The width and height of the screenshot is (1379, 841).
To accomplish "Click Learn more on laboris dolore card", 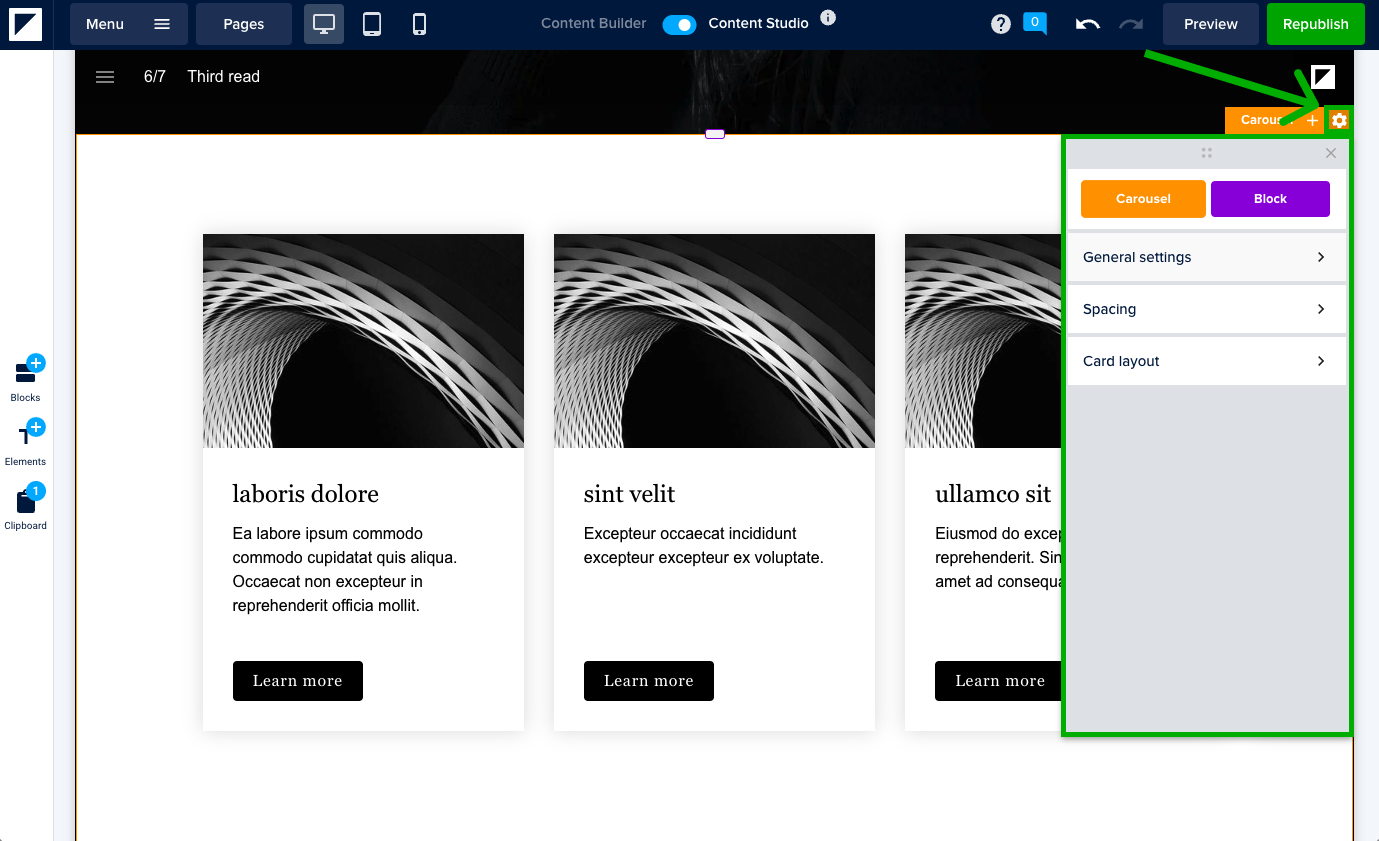I will 298,681.
